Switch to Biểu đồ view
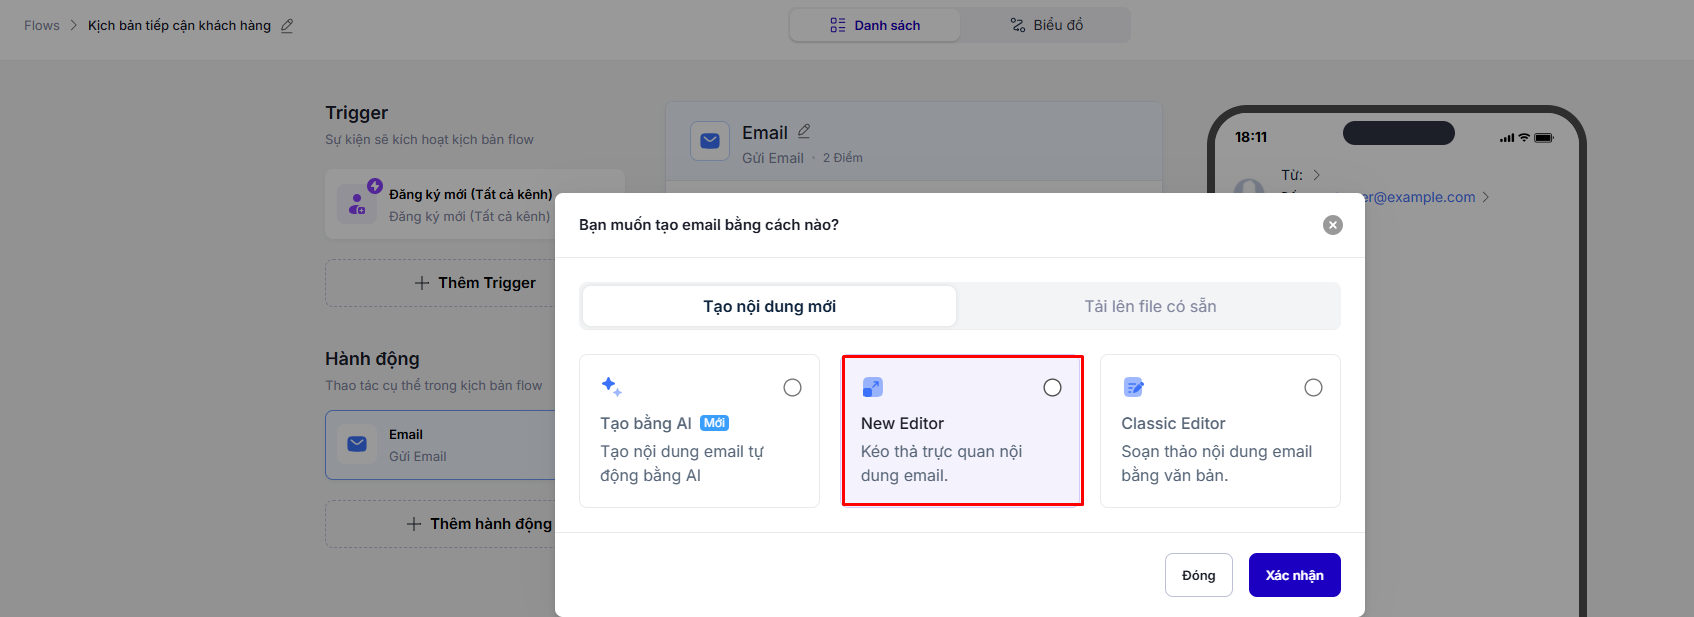Viewport: 1694px width, 617px height. [x=1046, y=25]
